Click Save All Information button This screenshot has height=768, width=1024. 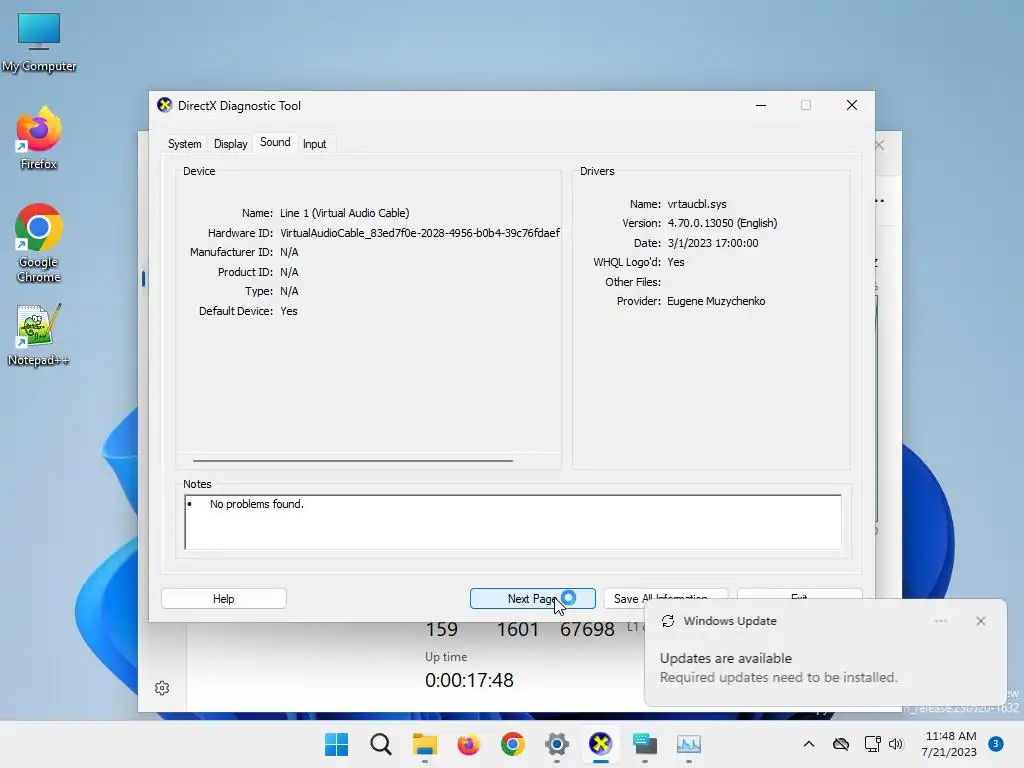(665, 597)
